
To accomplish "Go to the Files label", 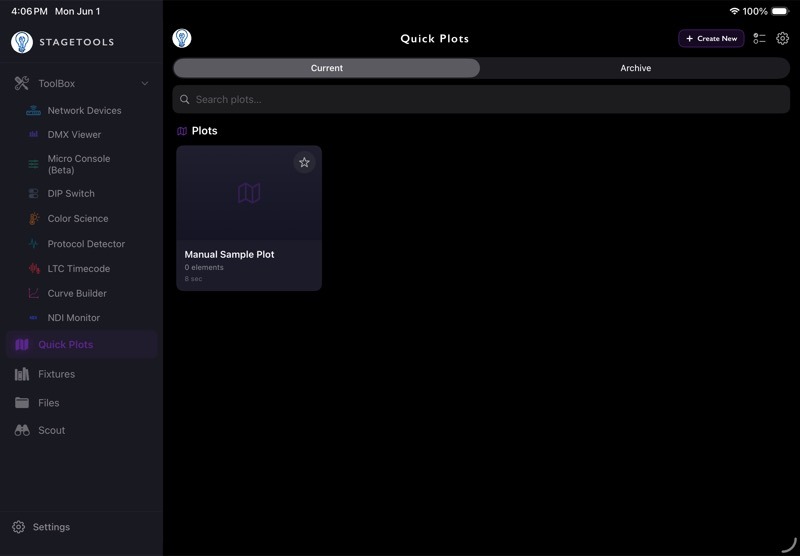I will point(48,402).
